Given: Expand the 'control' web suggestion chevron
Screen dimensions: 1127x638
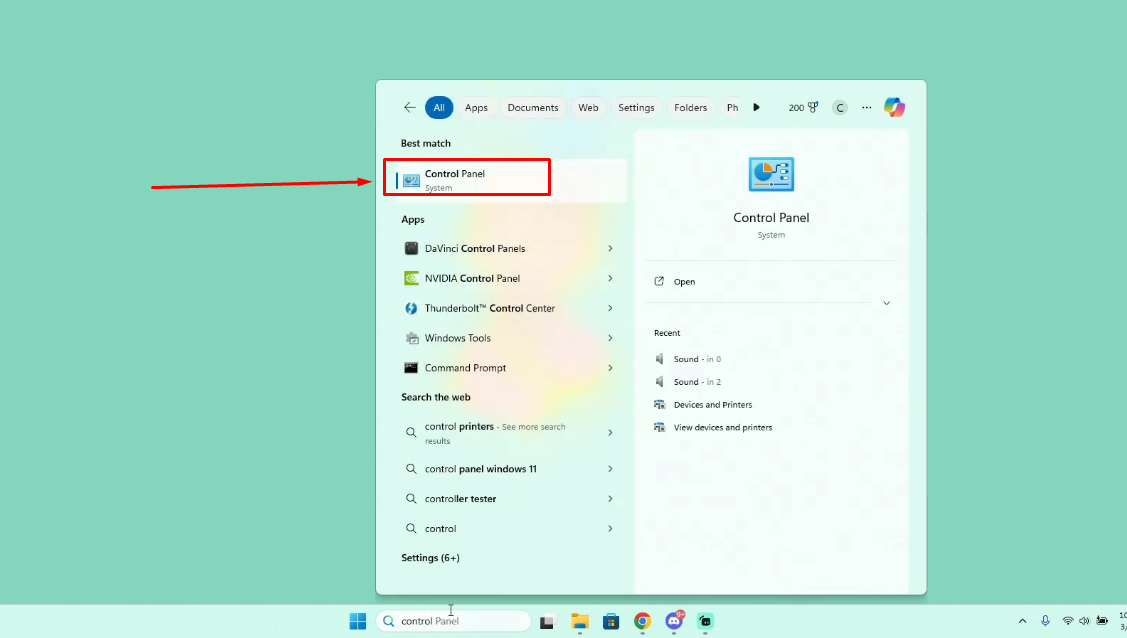Looking at the screenshot, I should 610,528.
